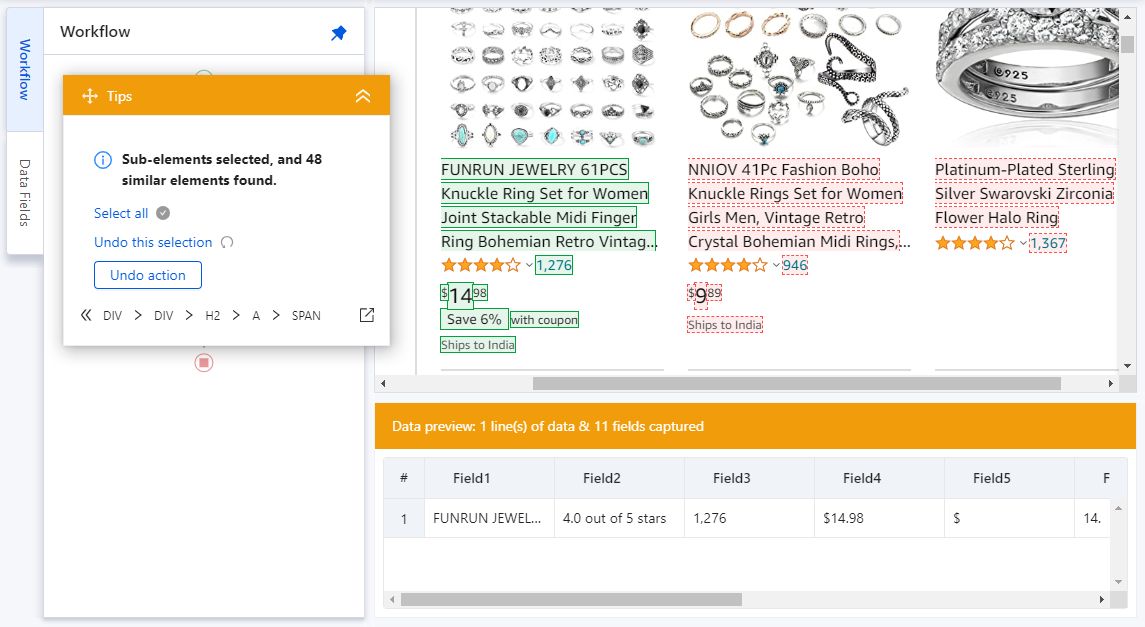Click the undo arrow icon beside Undo this selection
The height and width of the screenshot is (627, 1145).
click(x=227, y=242)
